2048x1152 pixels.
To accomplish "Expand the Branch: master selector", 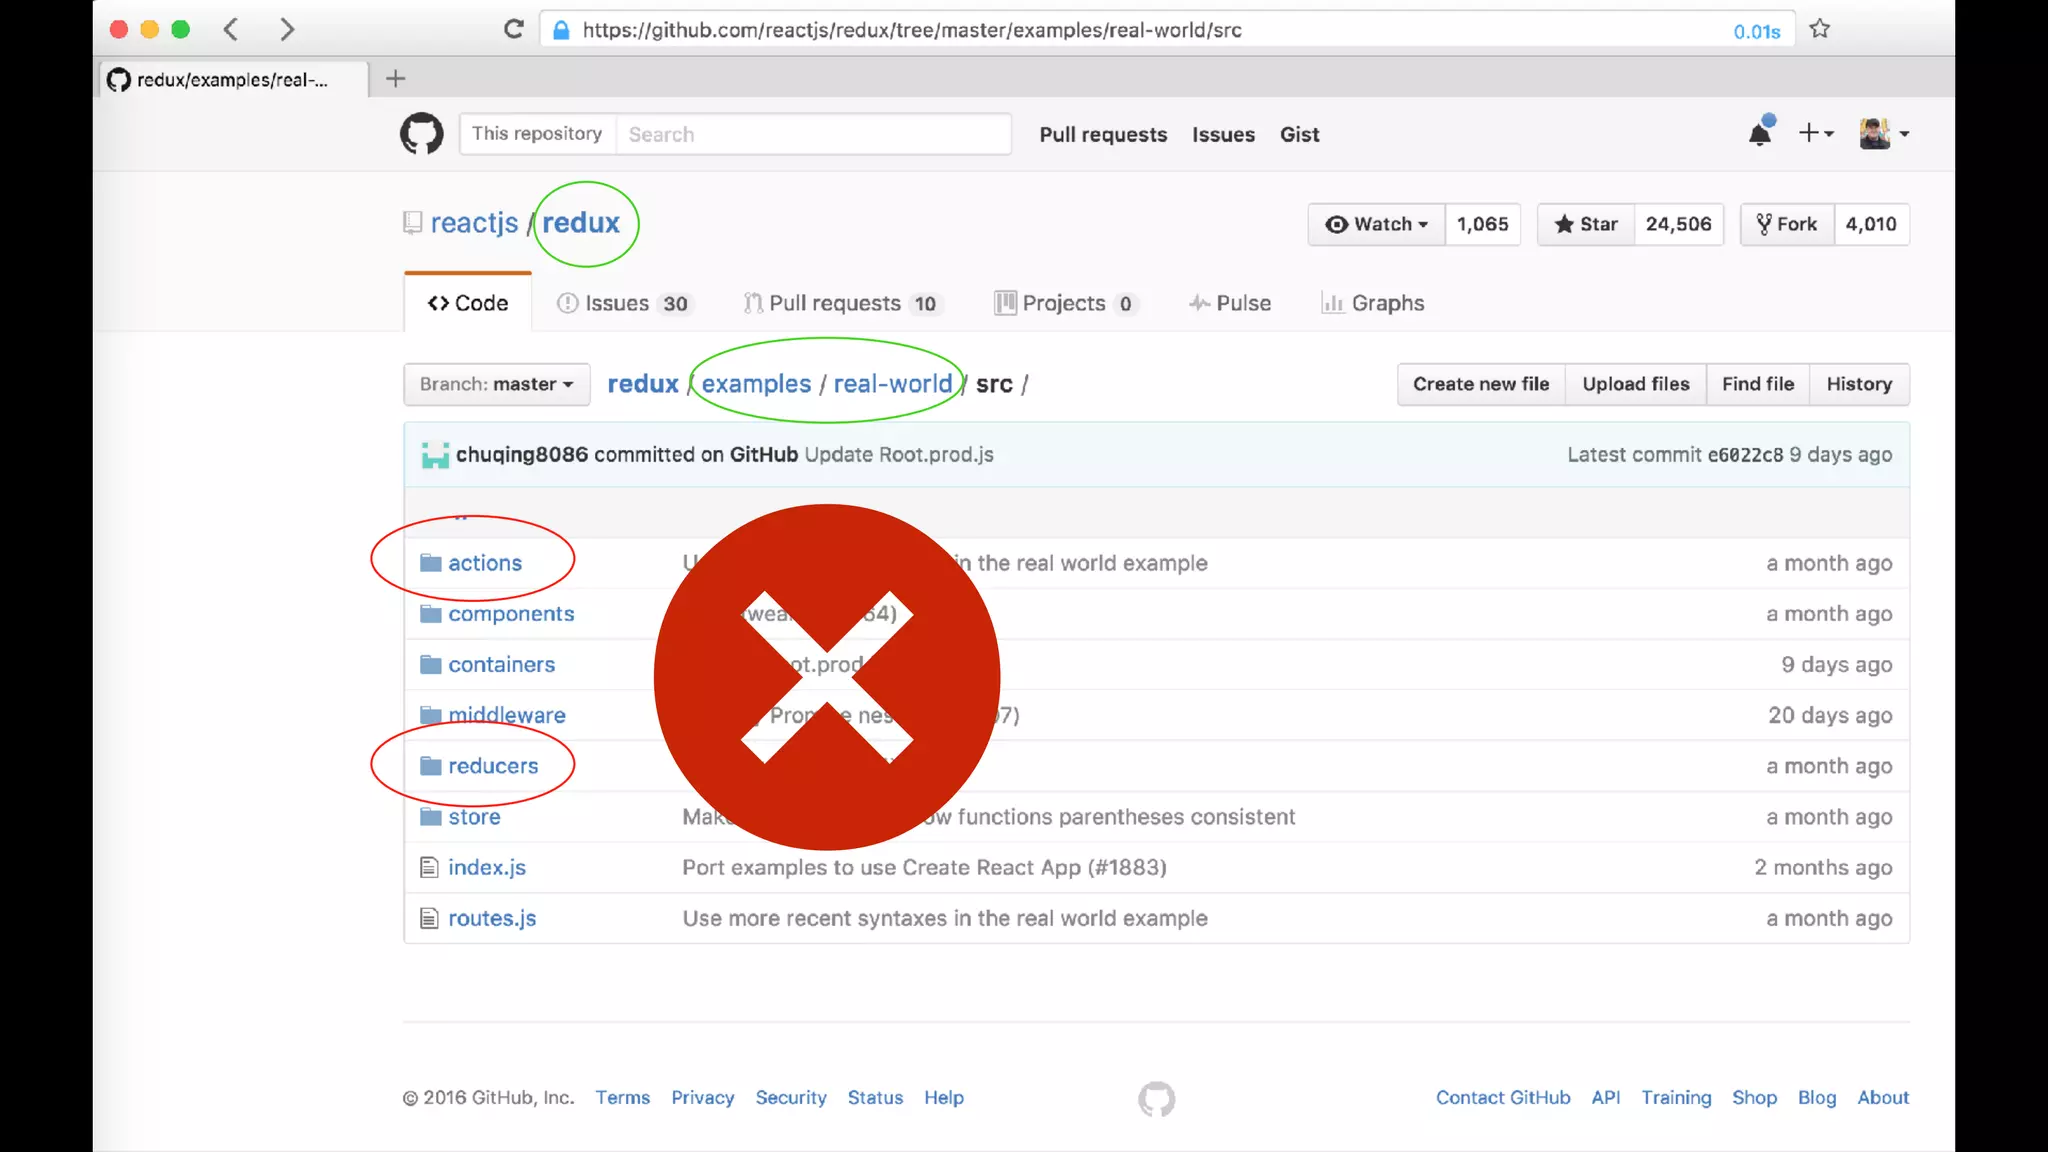I will [496, 384].
